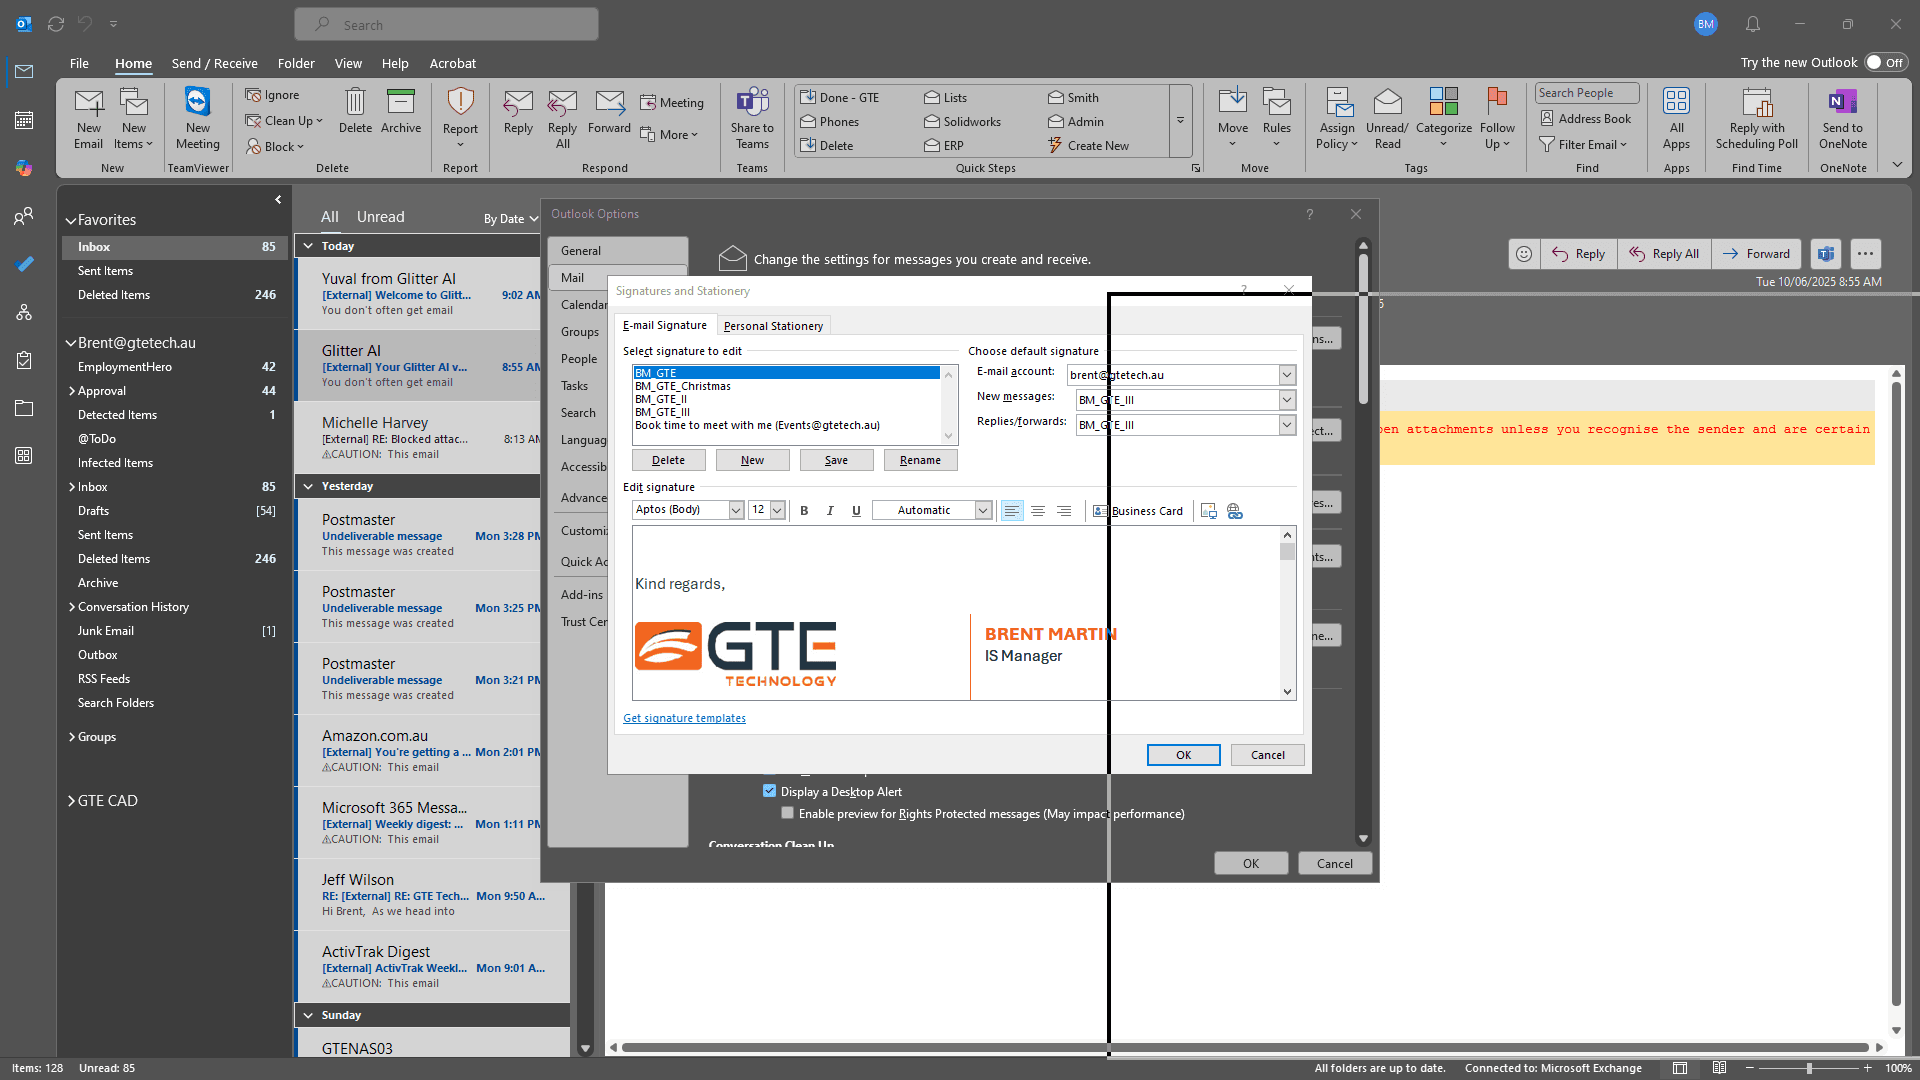Click notifications bell icon
This screenshot has height=1080, width=1920.
tap(1753, 24)
